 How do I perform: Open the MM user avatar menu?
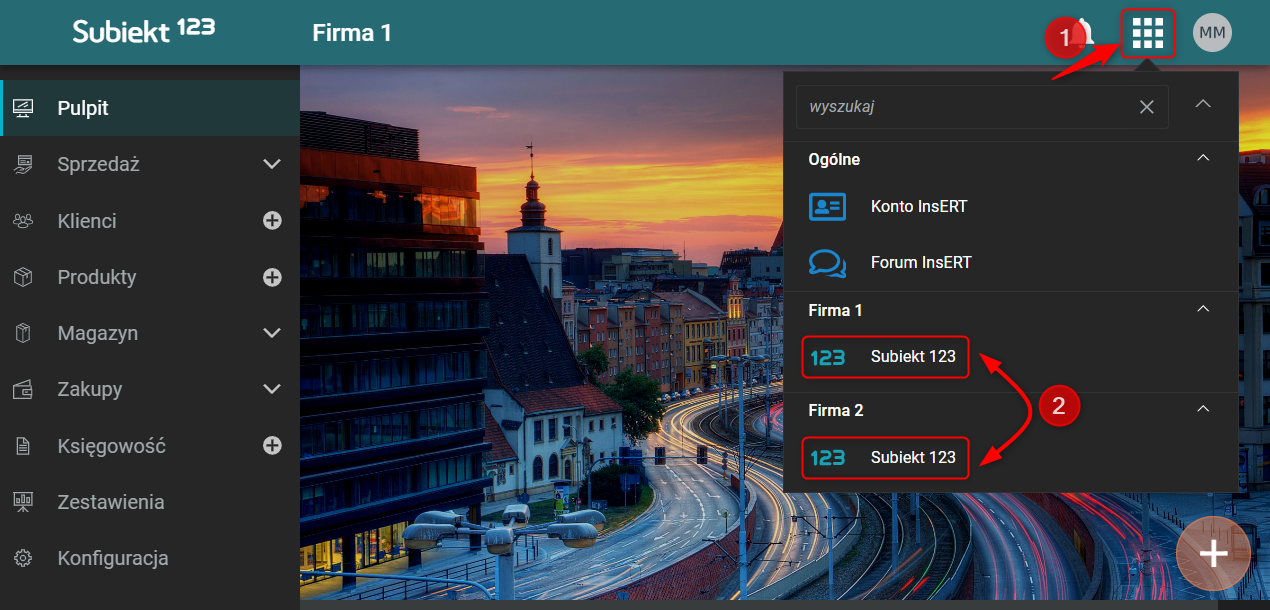(x=1212, y=33)
